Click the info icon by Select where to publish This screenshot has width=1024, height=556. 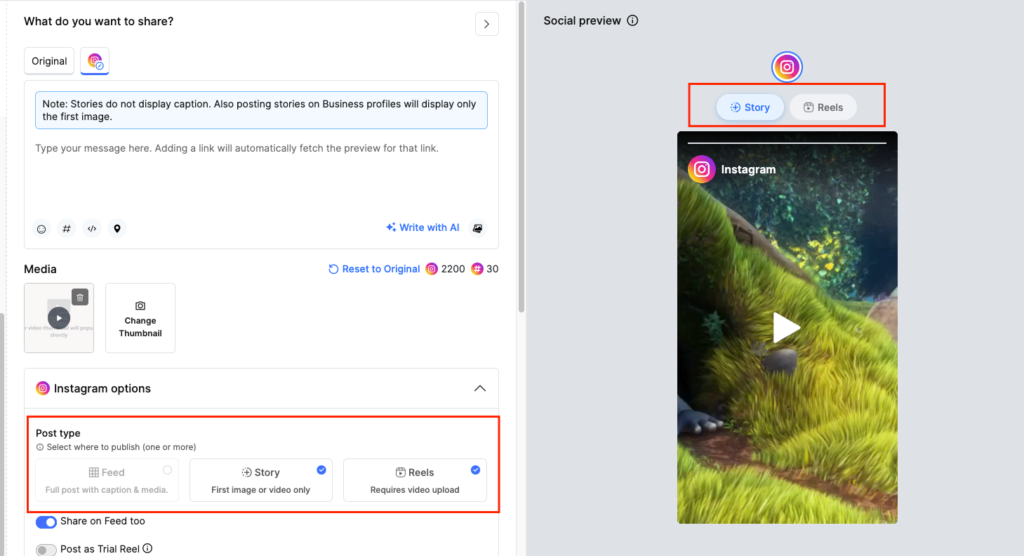(x=40, y=448)
